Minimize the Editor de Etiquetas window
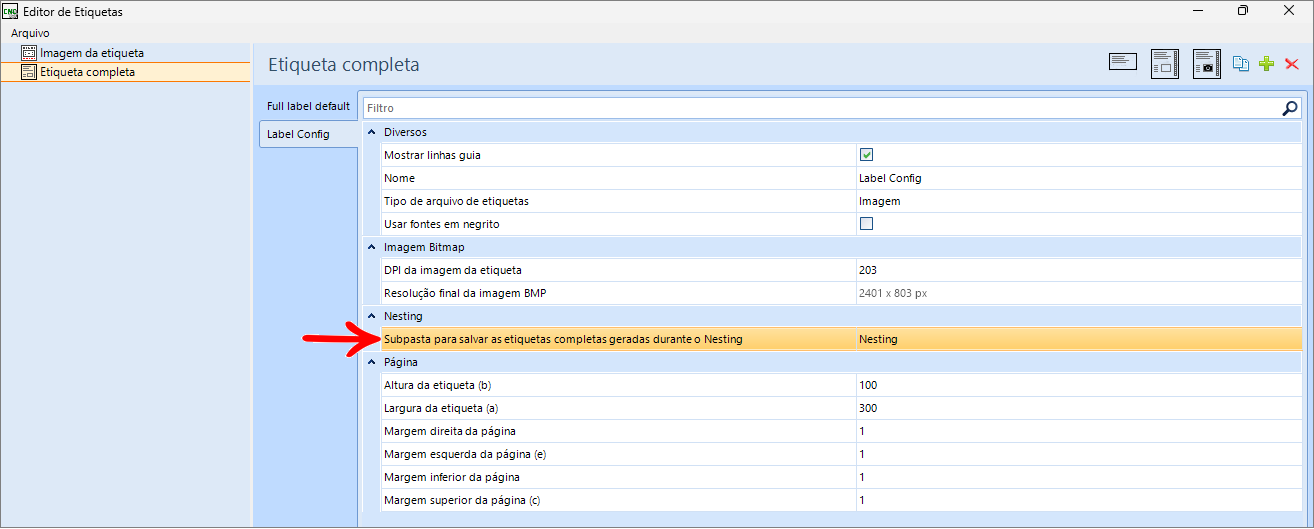The height and width of the screenshot is (529, 1314). coord(1197,11)
